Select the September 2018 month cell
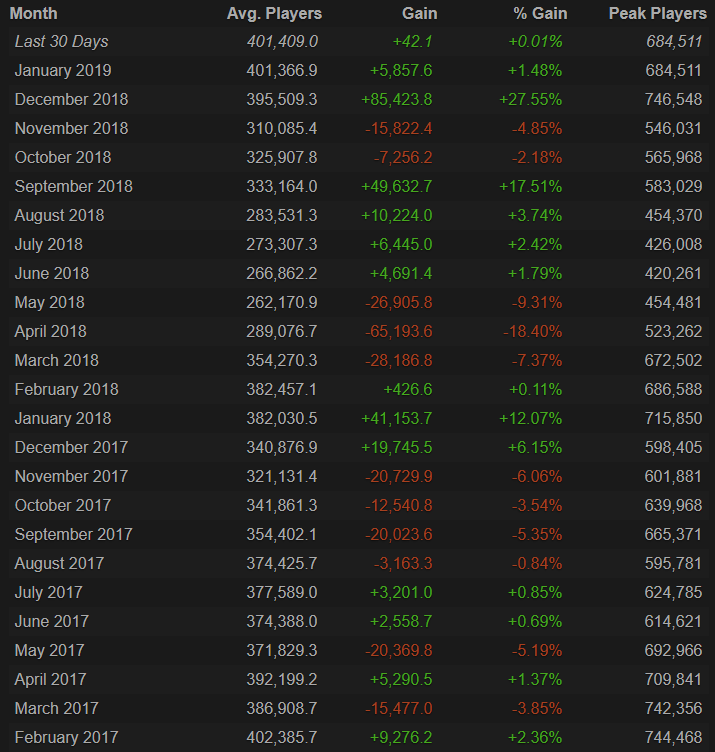The image size is (715, 752). [x=73, y=187]
